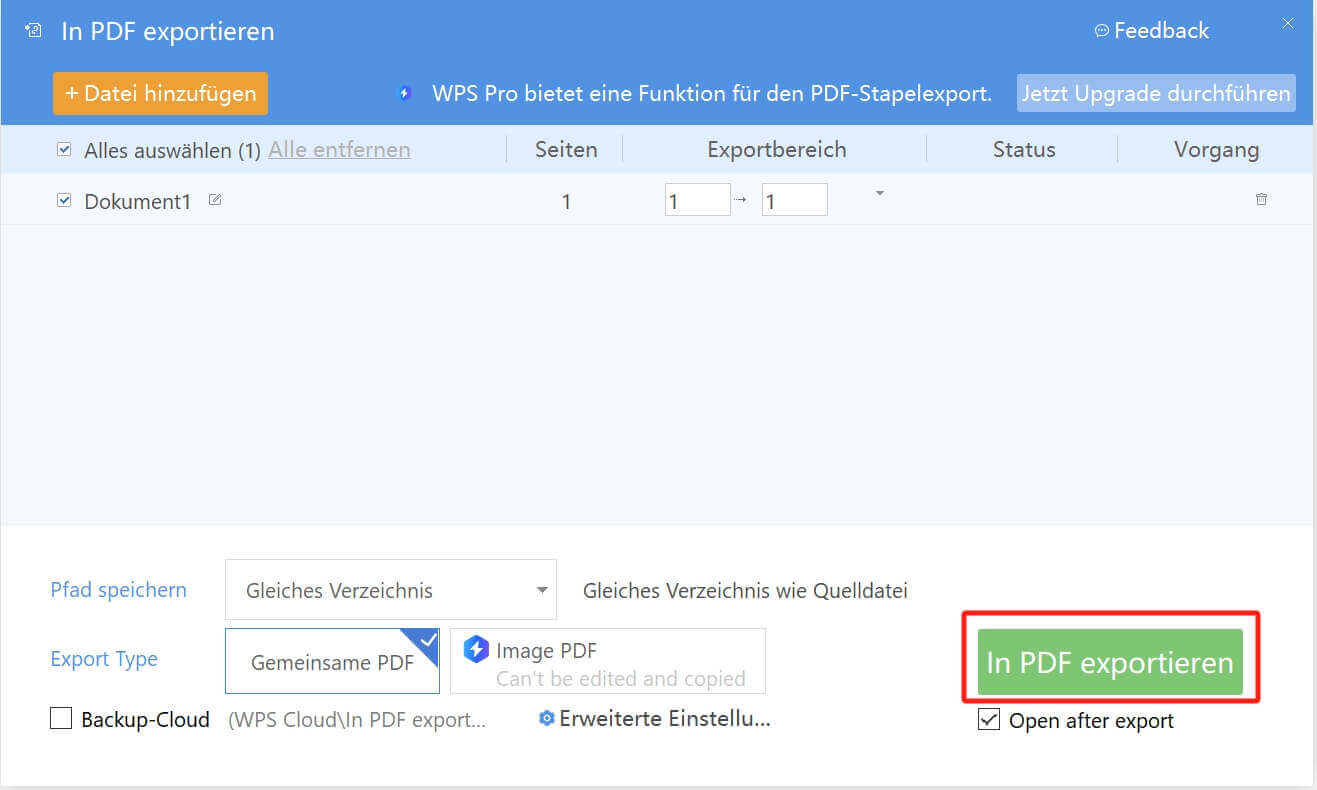Click the PDF export icon in the title bar
Image resolution: width=1317 pixels, height=790 pixels.
(x=33, y=30)
